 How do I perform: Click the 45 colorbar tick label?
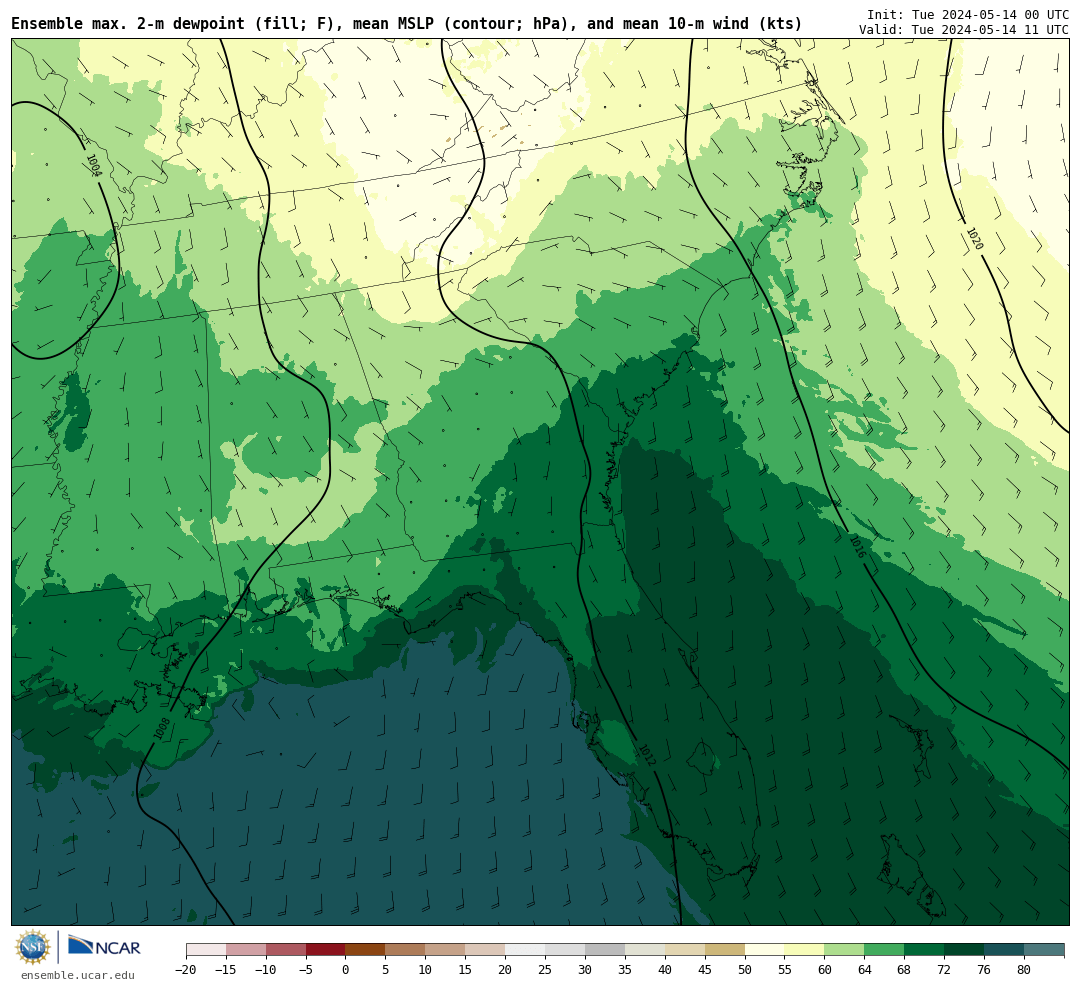point(705,970)
